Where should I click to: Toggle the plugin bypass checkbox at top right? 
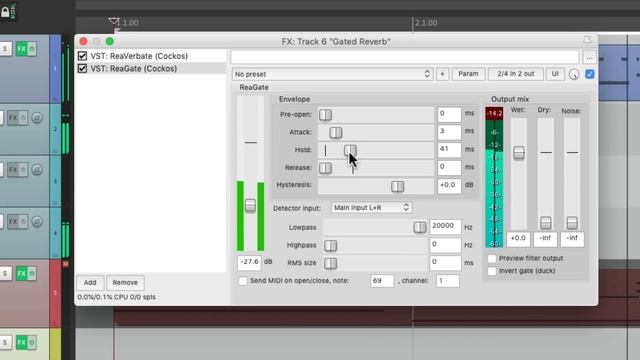tap(589, 74)
